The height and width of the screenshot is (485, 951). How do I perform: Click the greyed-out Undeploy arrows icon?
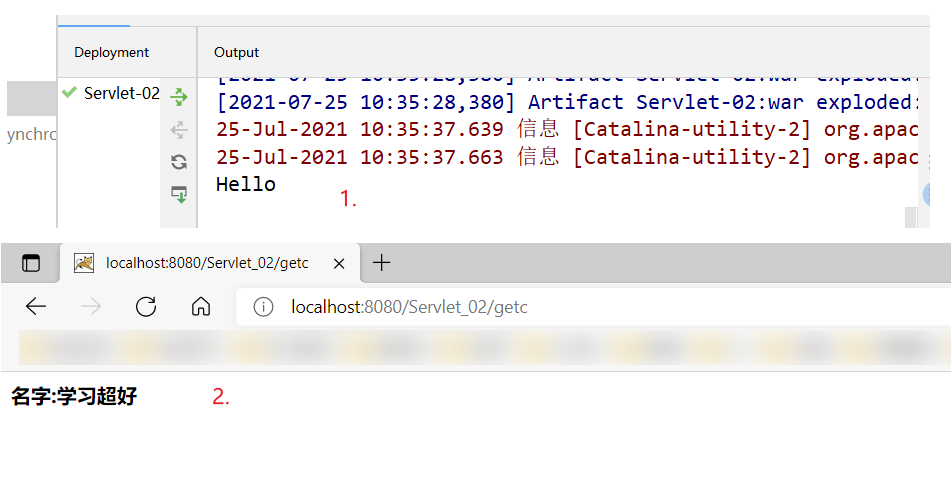pyautogui.click(x=179, y=129)
